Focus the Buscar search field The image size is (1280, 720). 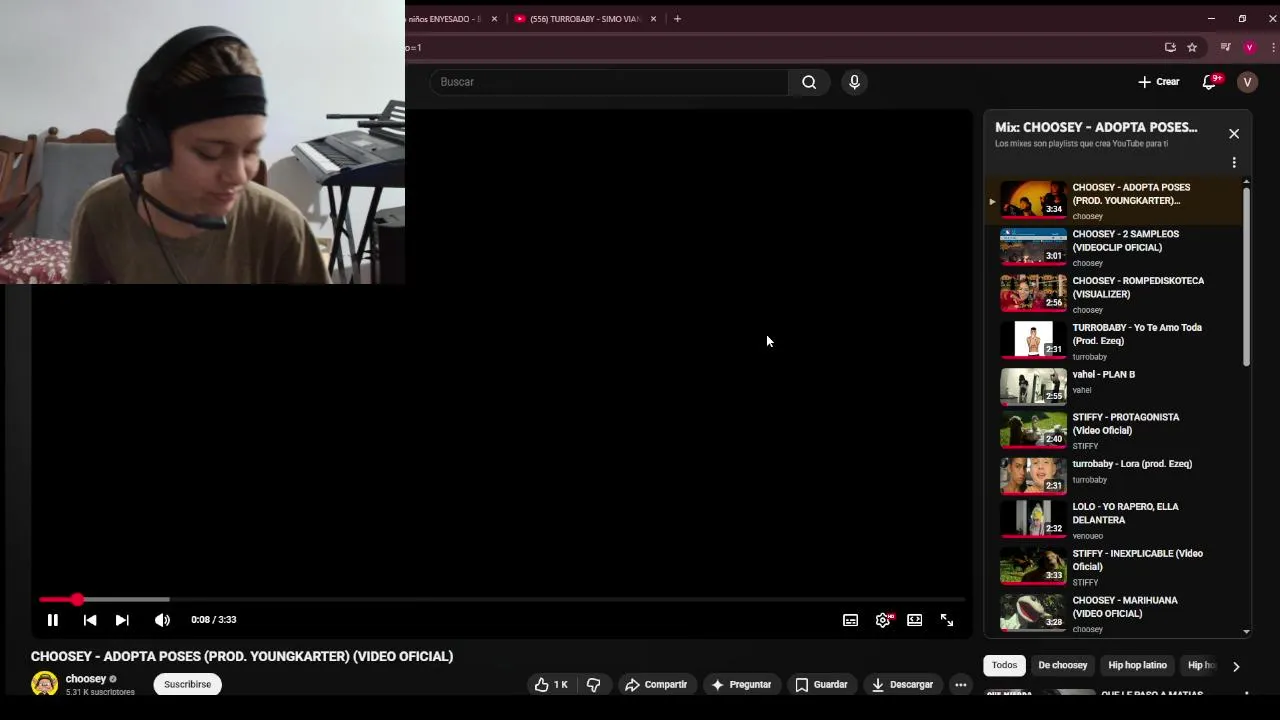[610, 82]
